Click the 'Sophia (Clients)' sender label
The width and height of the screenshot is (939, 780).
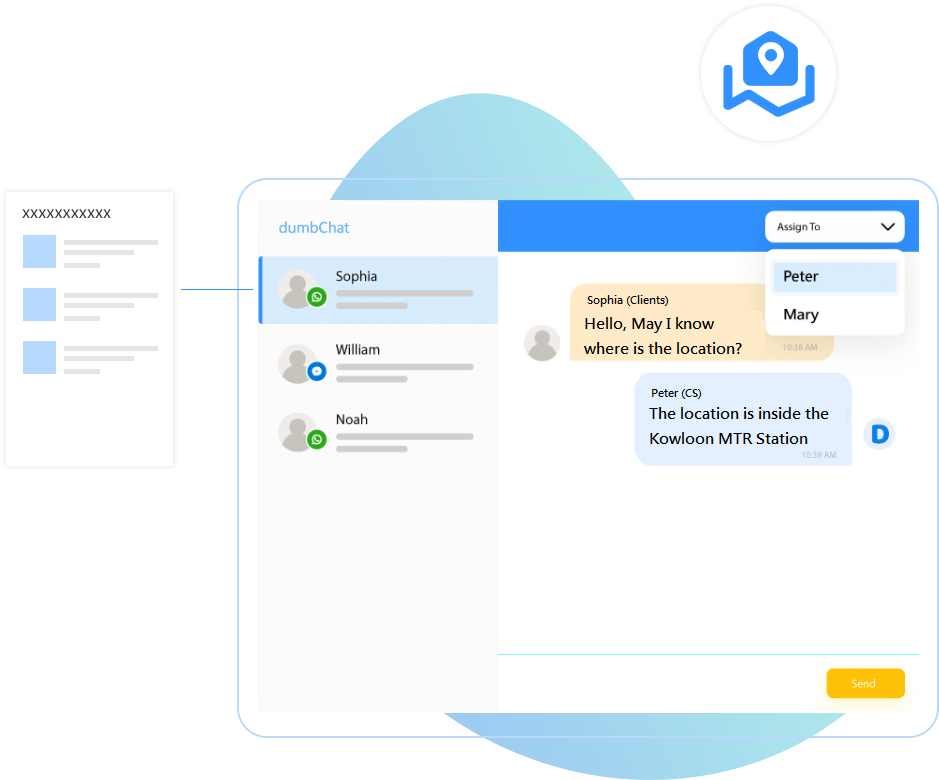click(x=628, y=300)
